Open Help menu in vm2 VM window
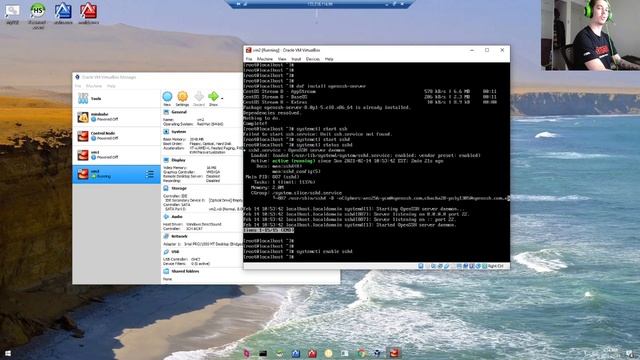This screenshot has width=640, height=360. [329, 59]
